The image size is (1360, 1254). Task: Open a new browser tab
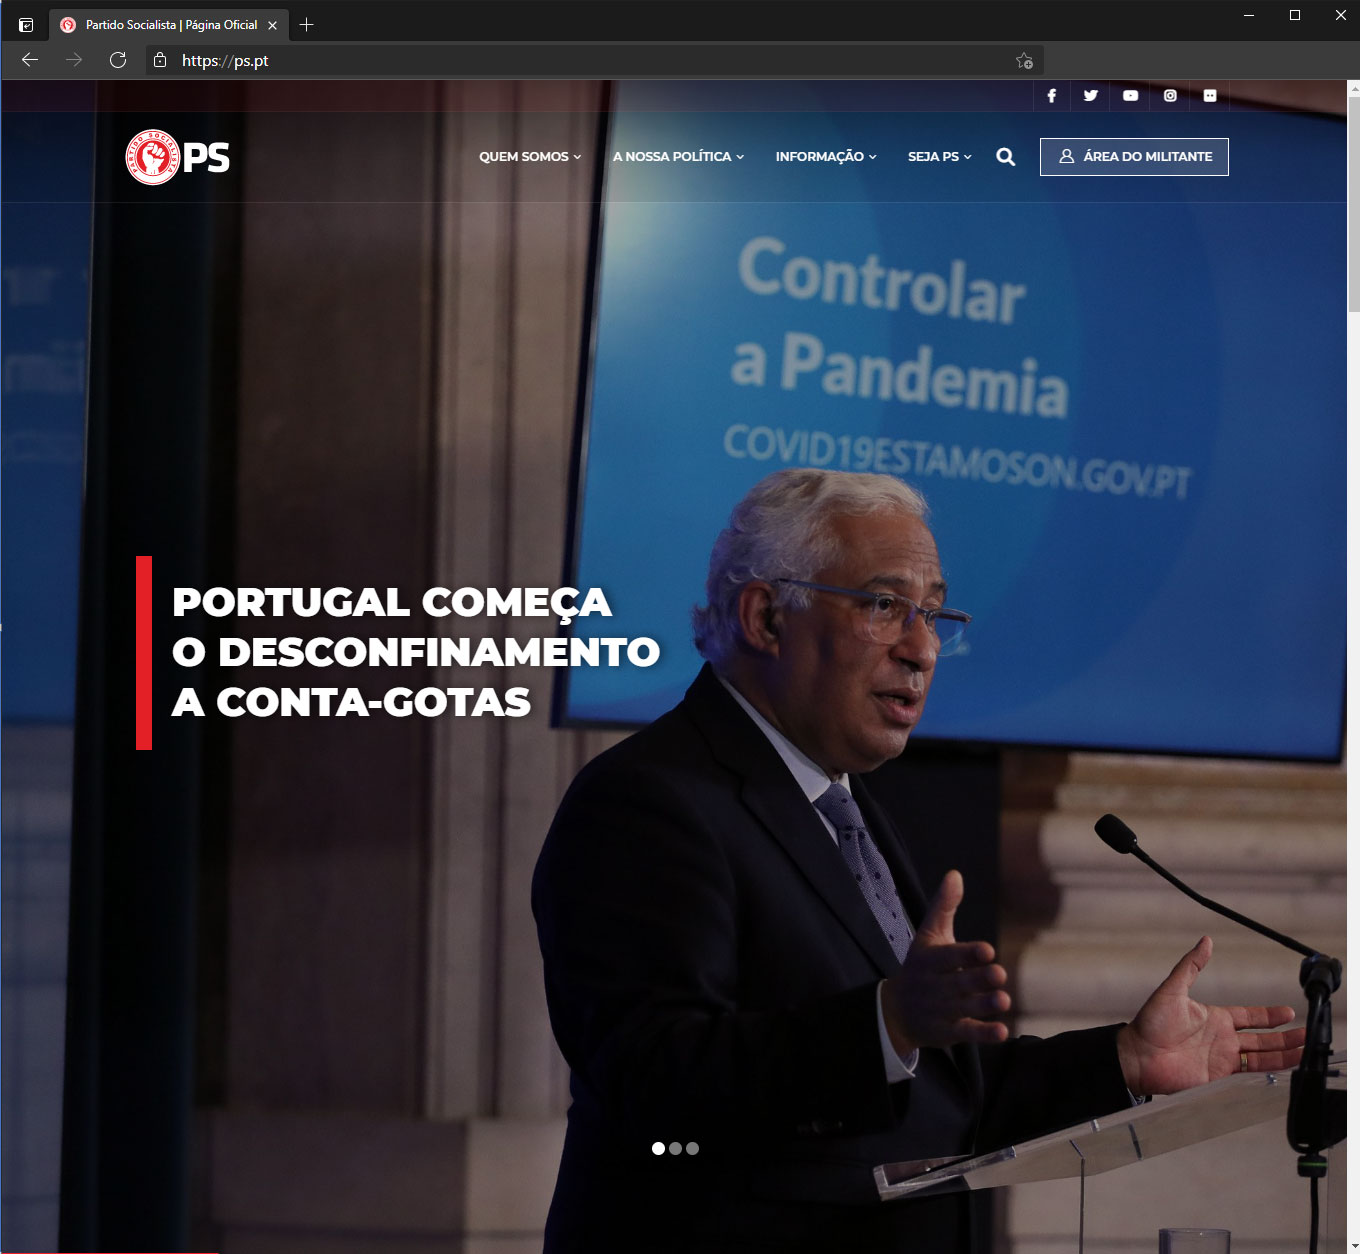307,25
